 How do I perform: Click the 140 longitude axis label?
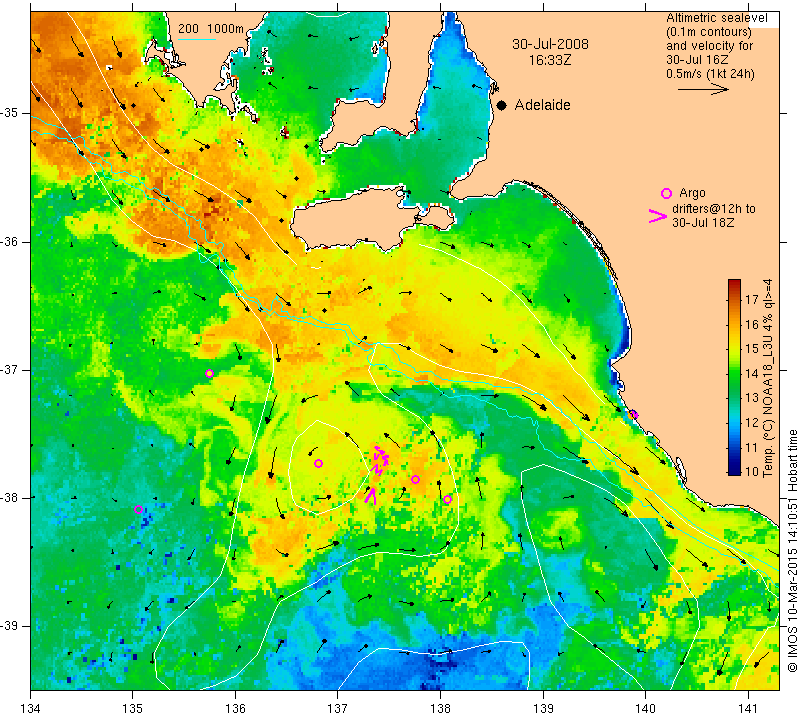pyautogui.click(x=645, y=709)
